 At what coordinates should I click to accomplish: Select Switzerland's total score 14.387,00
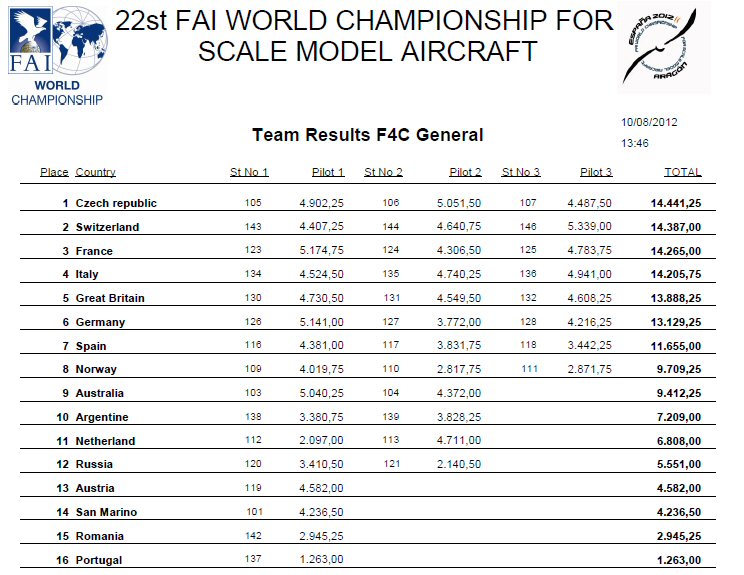point(676,227)
